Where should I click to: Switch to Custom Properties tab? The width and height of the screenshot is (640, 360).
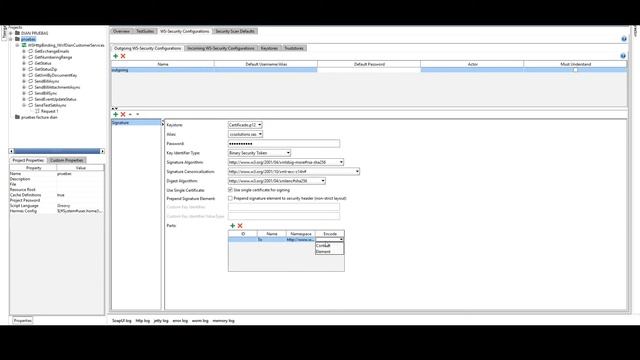(67, 160)
